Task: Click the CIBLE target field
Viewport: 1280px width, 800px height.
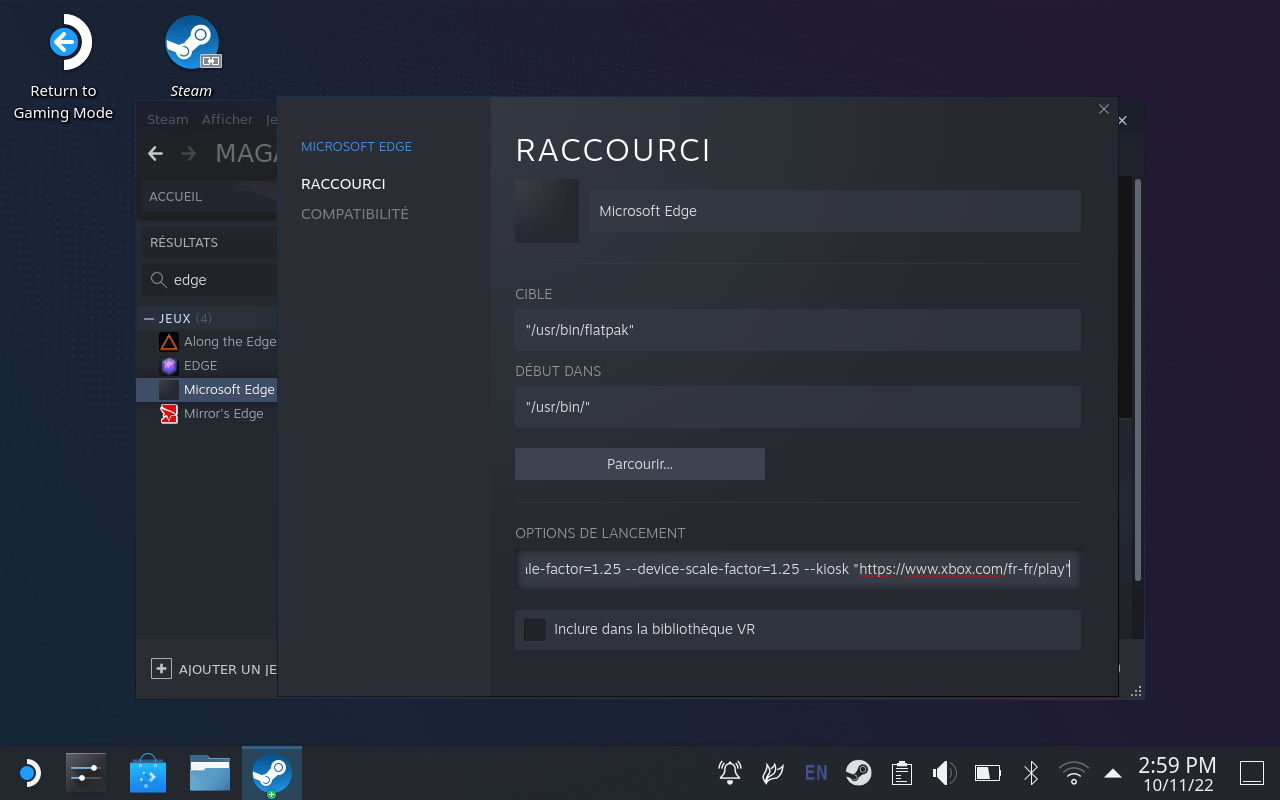Action: pos(798,330)
